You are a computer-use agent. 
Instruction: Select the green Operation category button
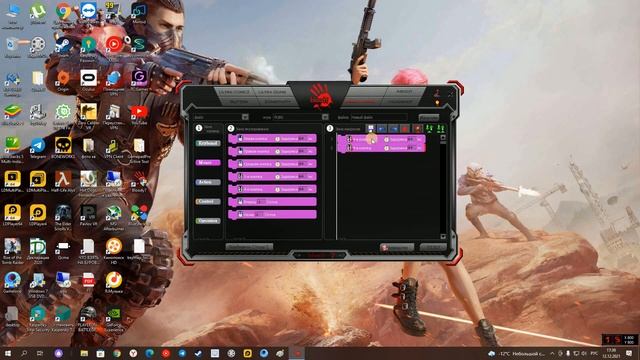(x=208, y=221)
